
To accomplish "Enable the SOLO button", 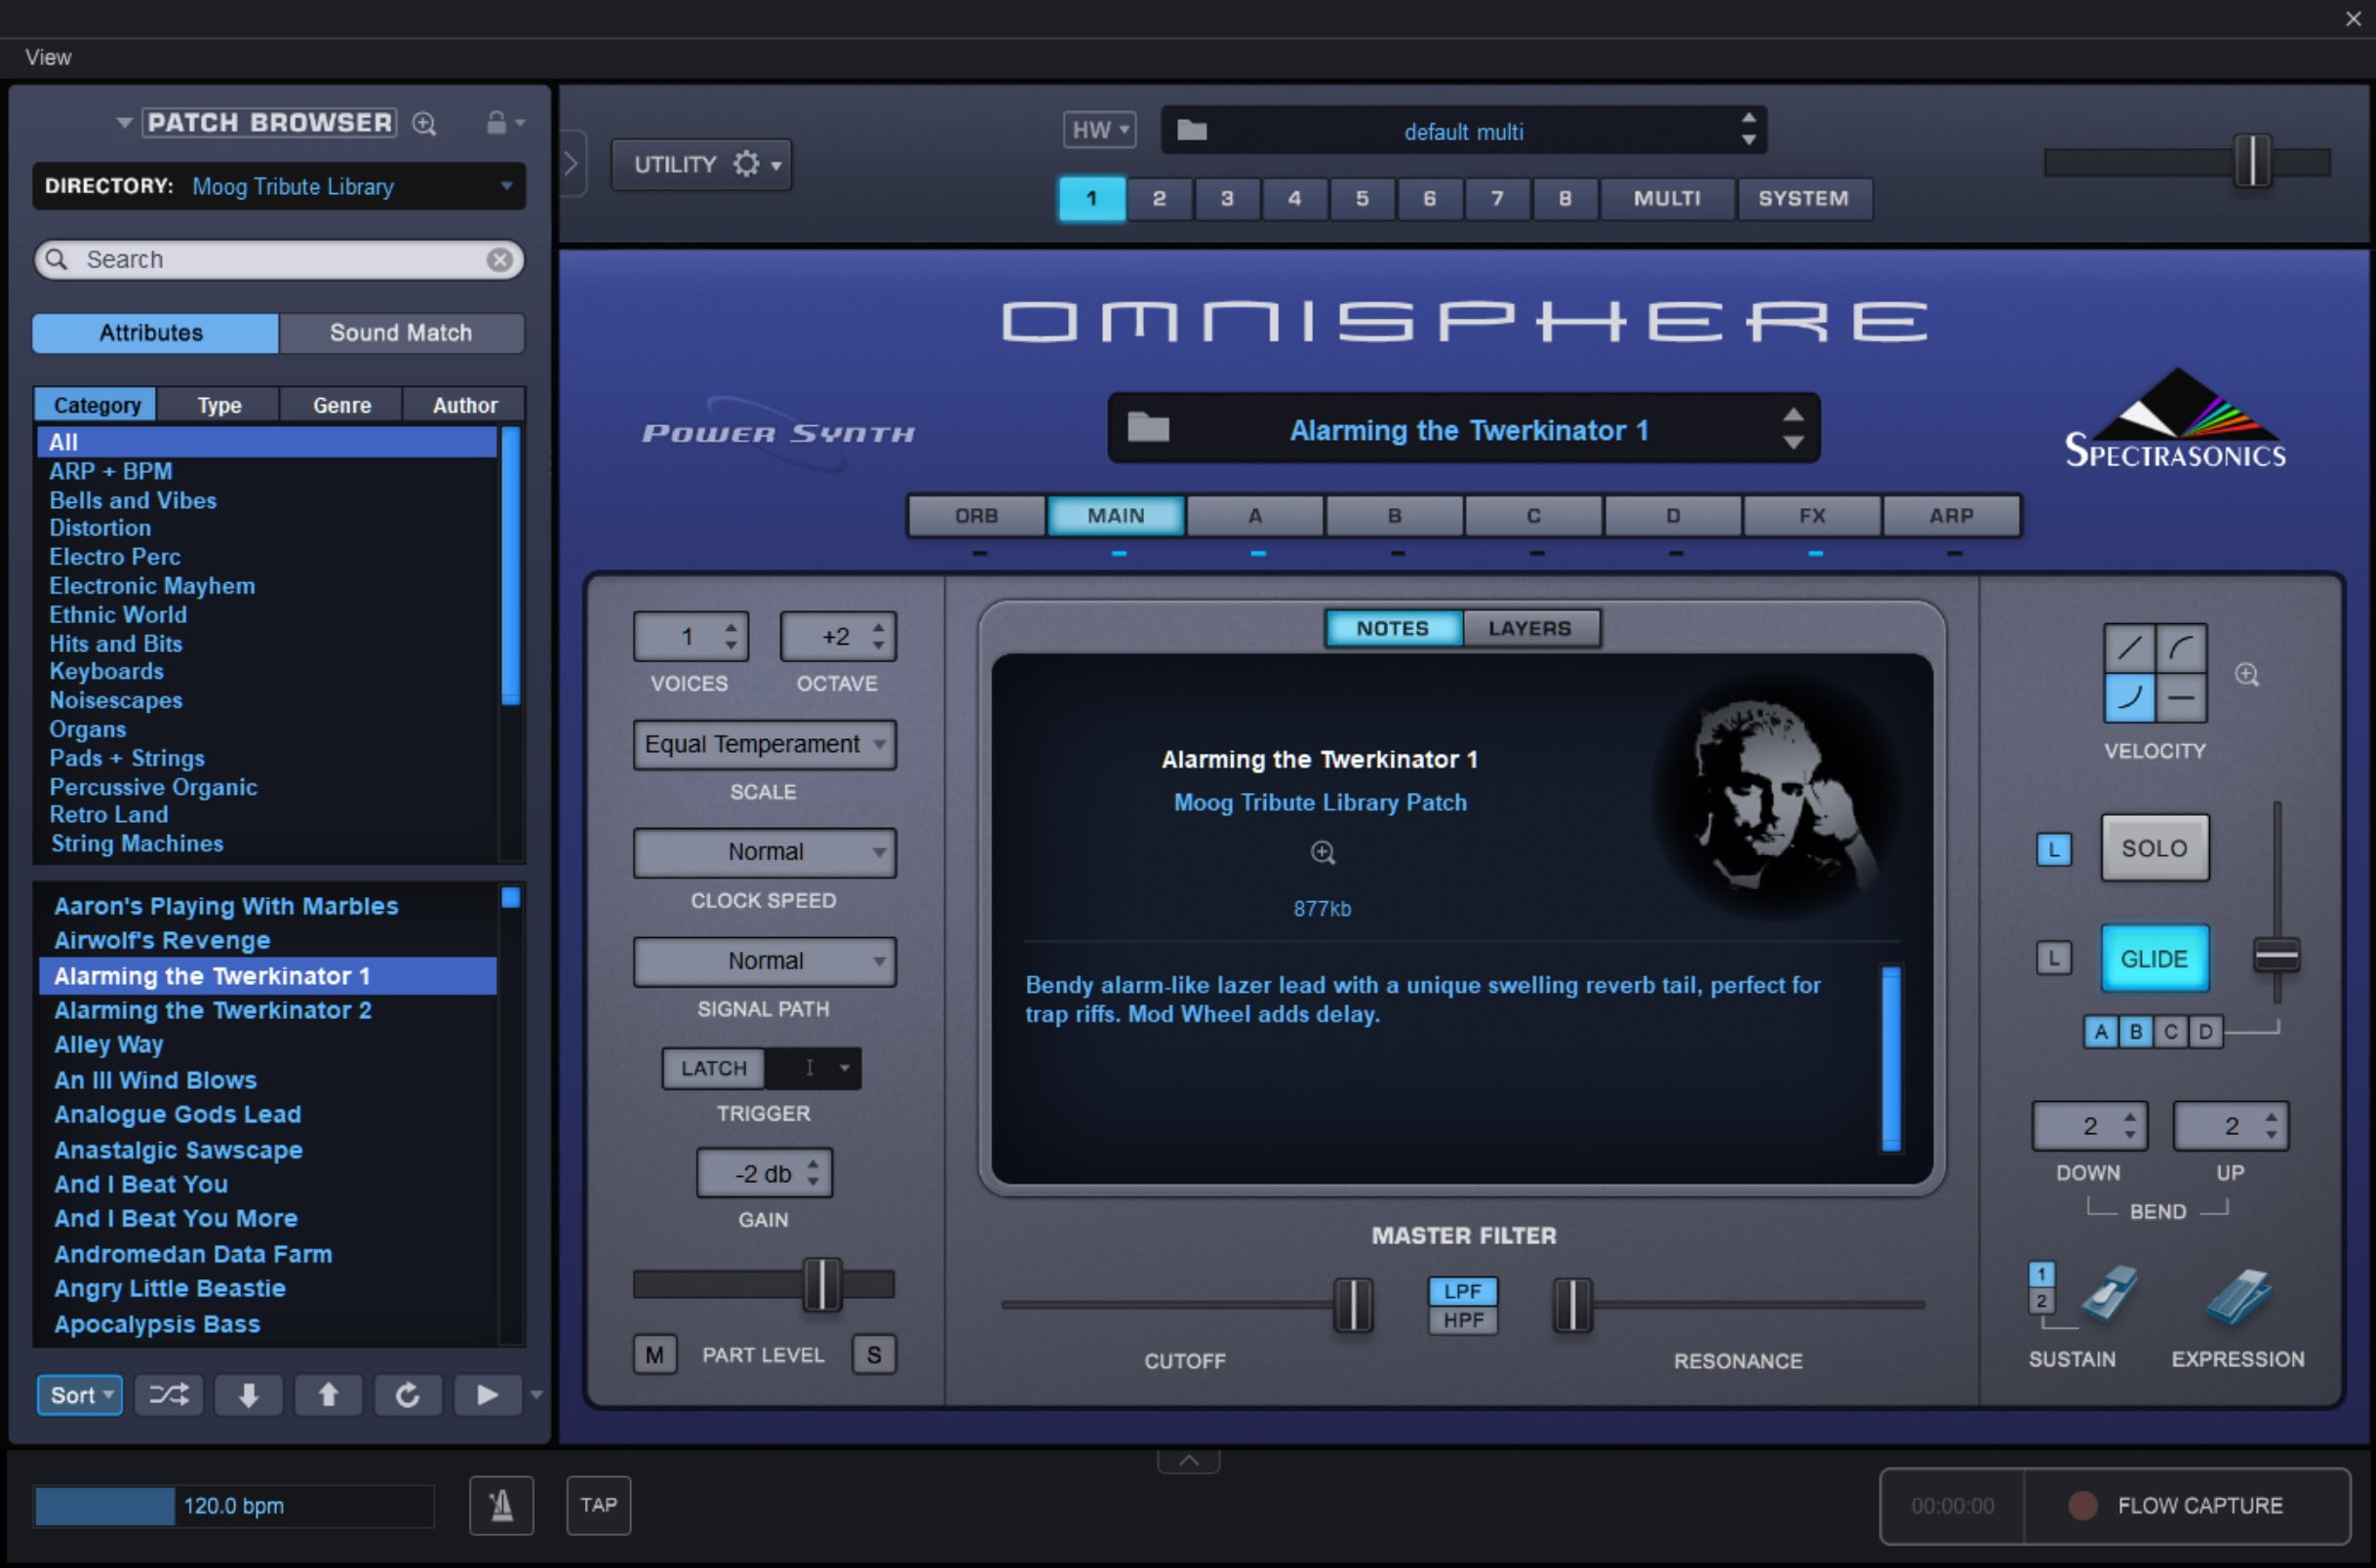I will (2154, 848).
